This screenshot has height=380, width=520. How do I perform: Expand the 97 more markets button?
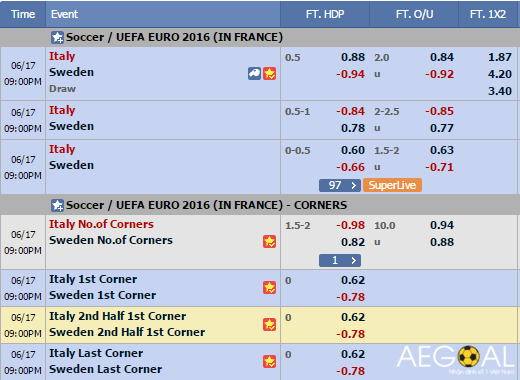point(340,185)
